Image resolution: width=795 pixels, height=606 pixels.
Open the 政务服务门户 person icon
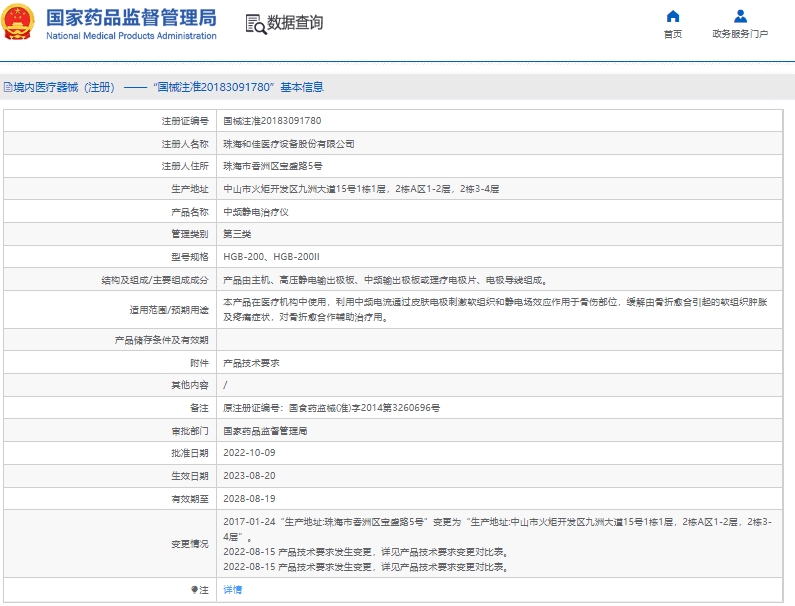coord(740,16)
